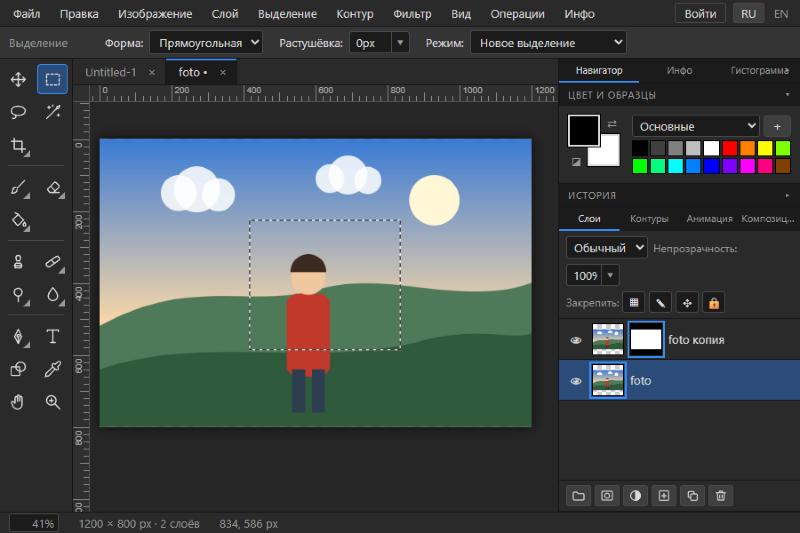Swap foreground and background colors
Screen dimensions: 800x533
[612, 123]
